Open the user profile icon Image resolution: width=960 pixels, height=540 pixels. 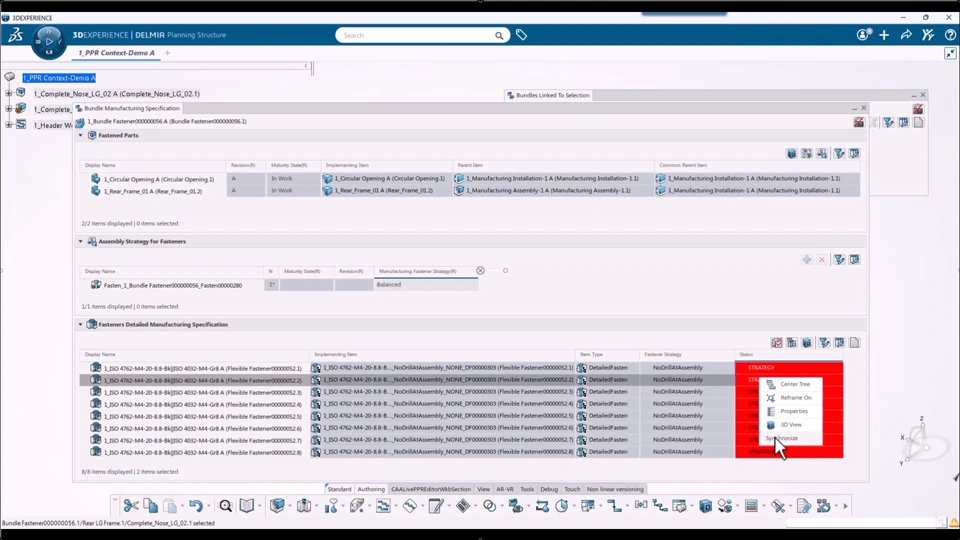coord(863,35)
